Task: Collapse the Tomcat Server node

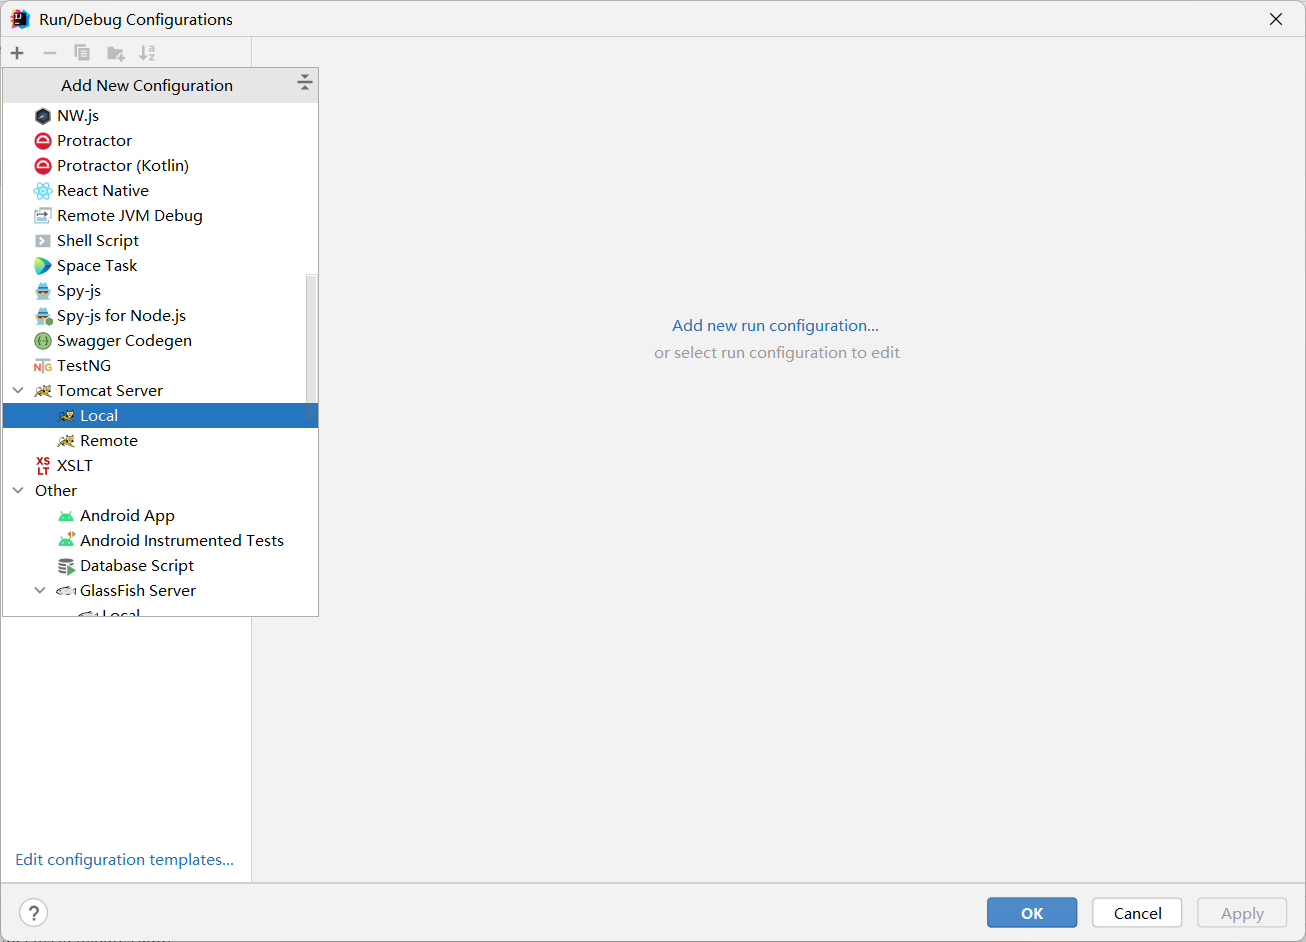Action: point(18,391)
